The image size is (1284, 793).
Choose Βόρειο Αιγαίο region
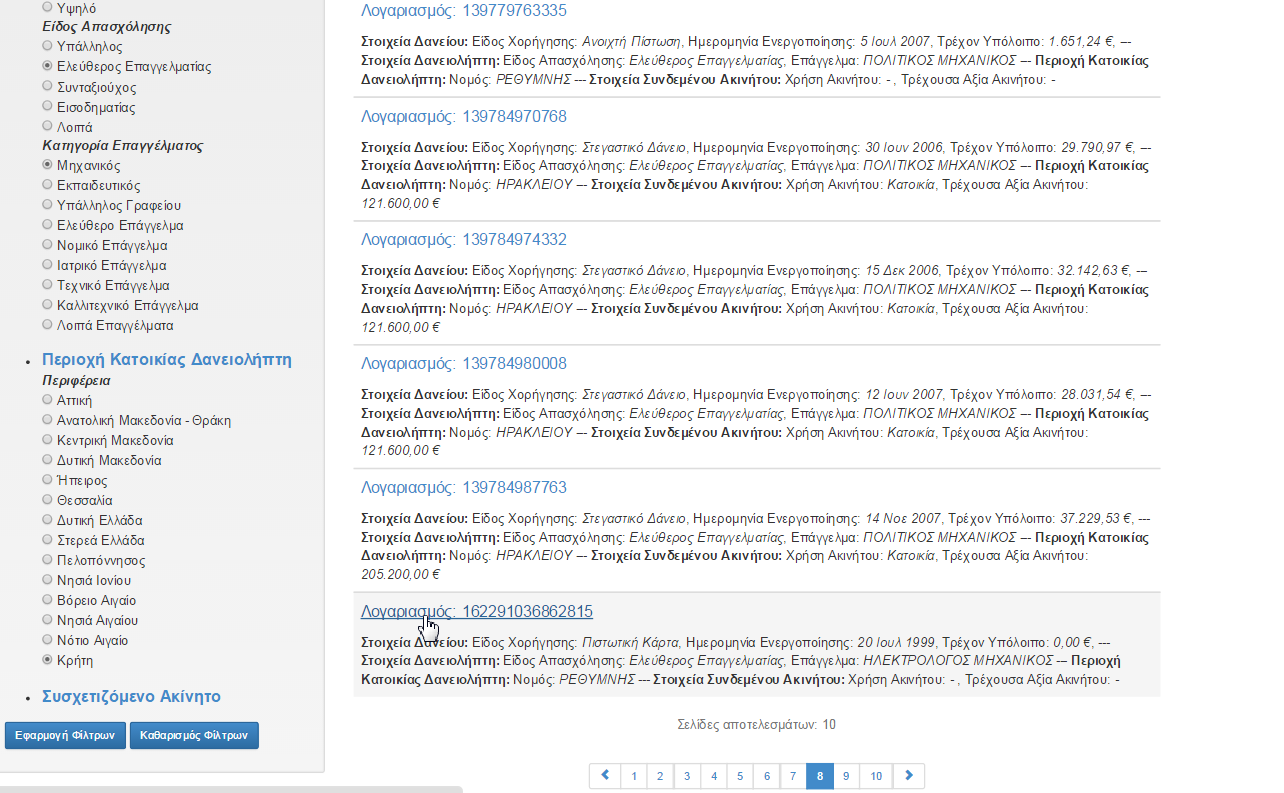click(x=48, y=600)
